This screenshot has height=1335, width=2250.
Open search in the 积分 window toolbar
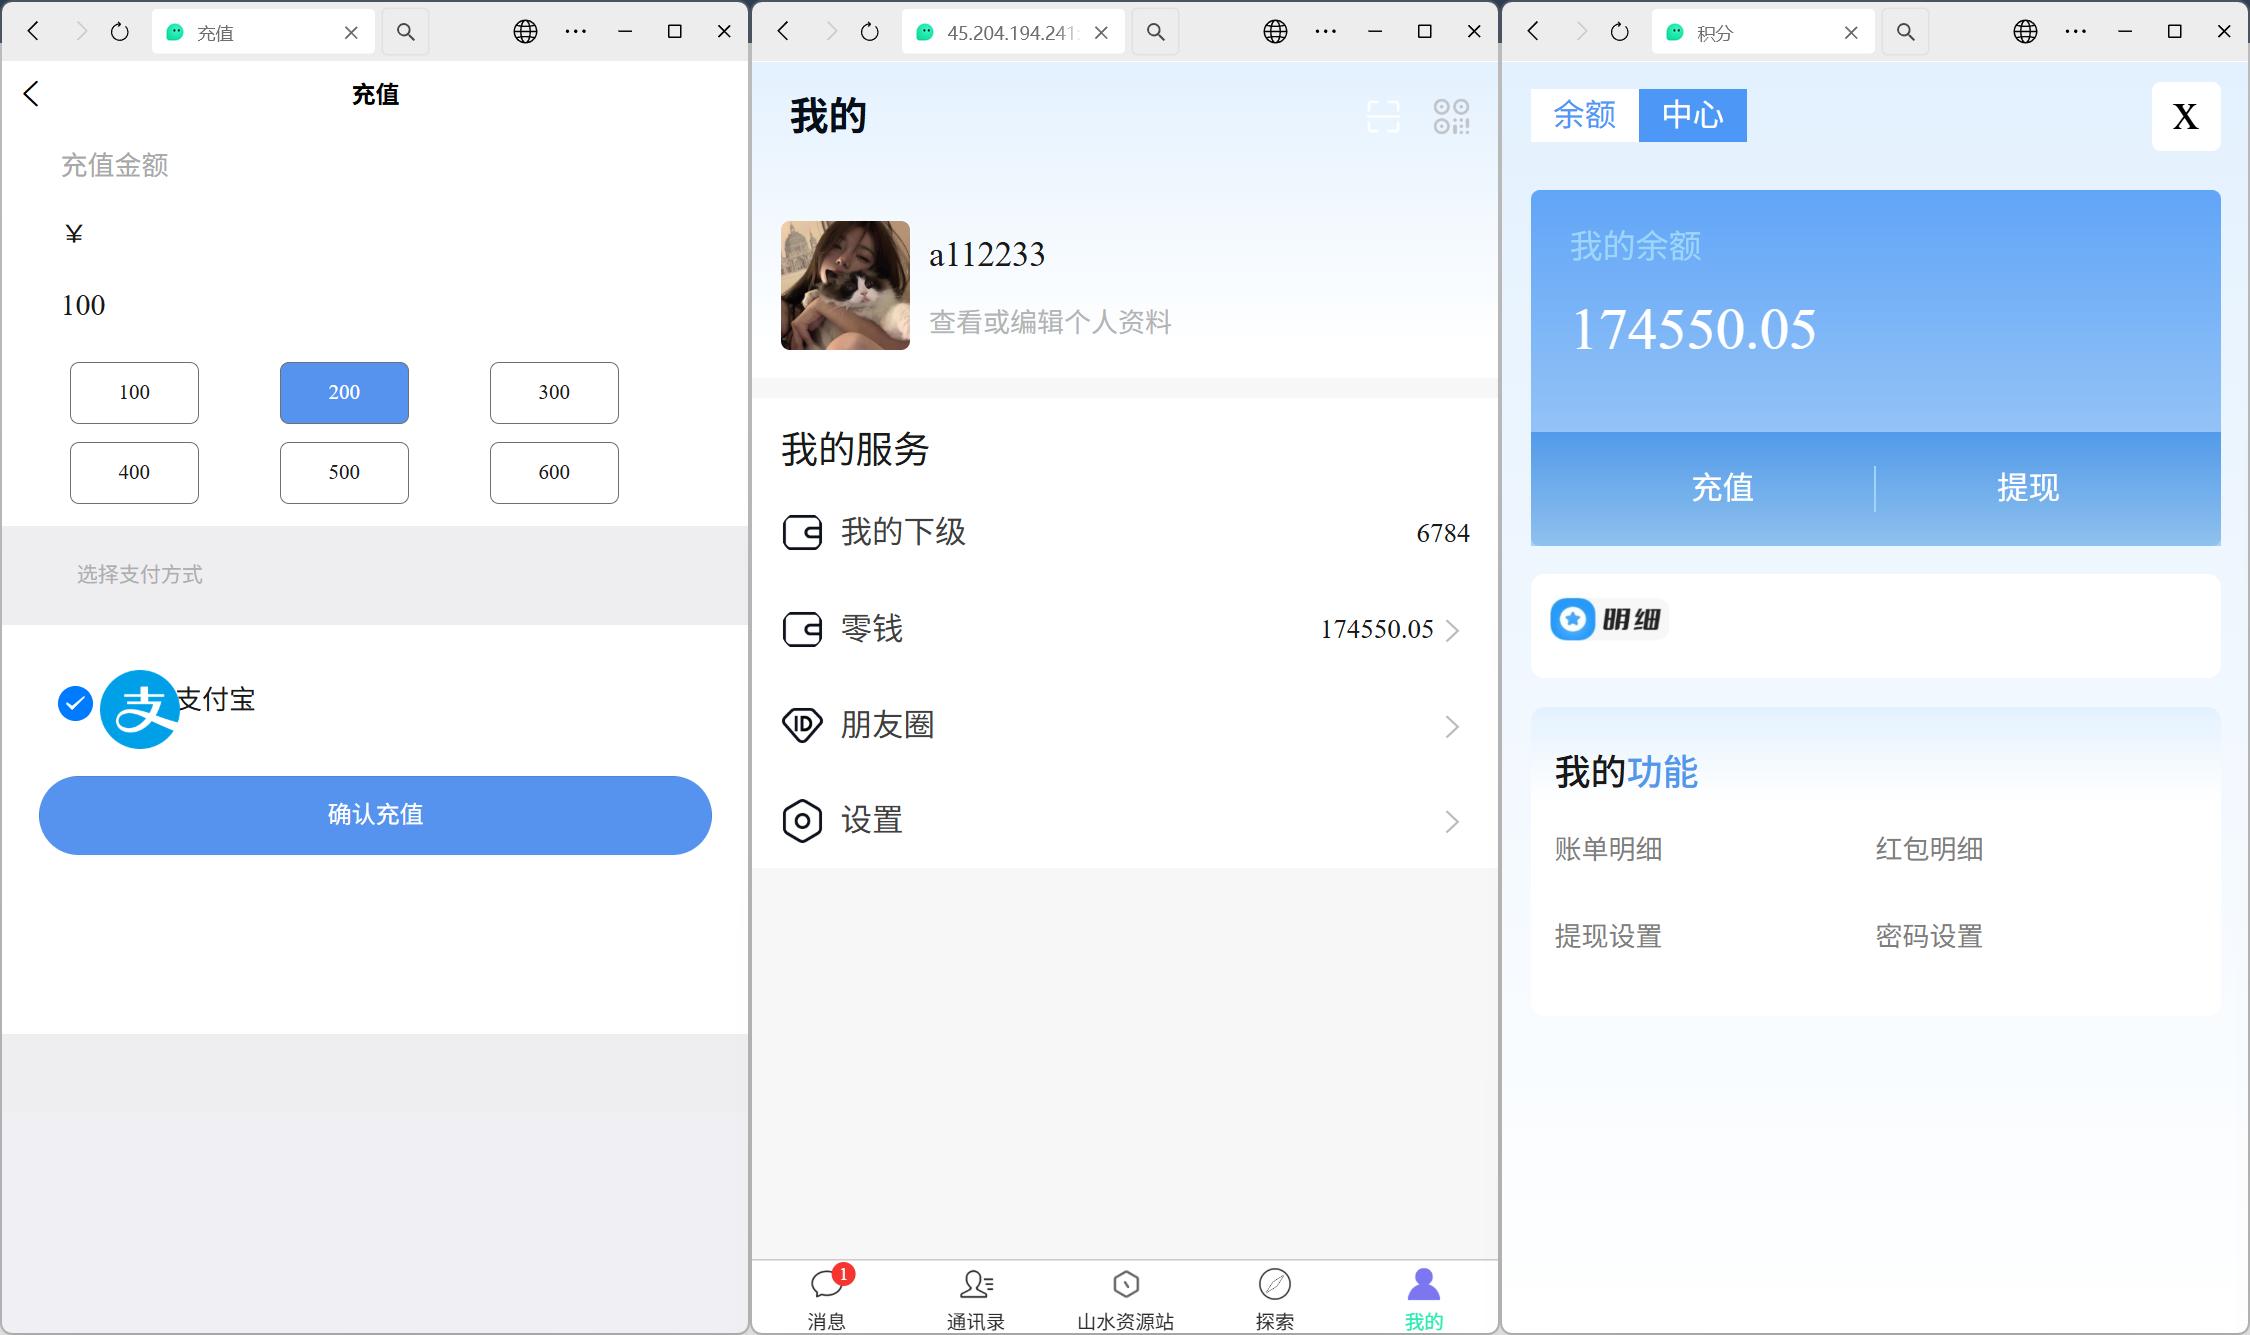(1905, 32)
